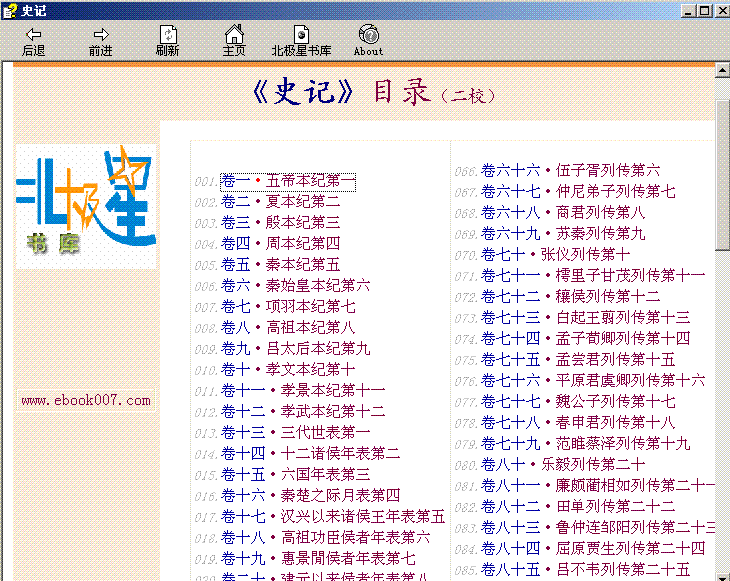Open 卷十 孝文本纪第十 chapter
730x581 pixels.
click(288, 370)
